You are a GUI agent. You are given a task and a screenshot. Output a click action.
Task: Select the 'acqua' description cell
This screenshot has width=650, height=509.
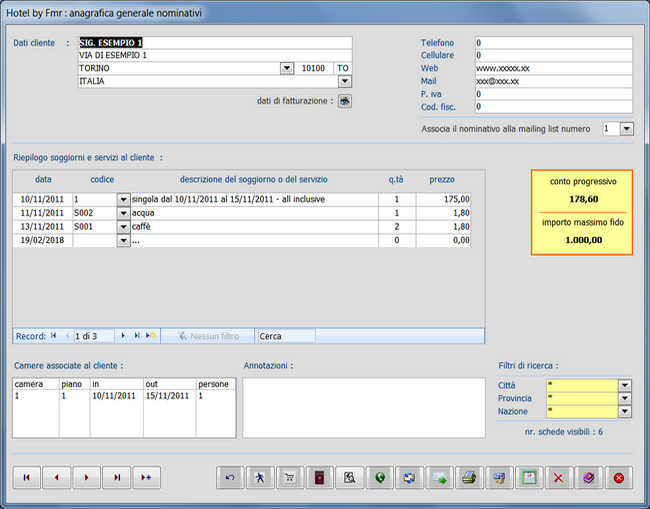255,213
